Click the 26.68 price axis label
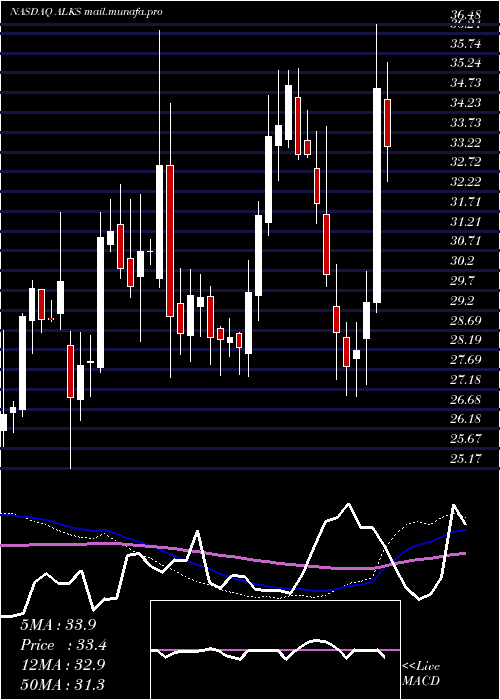The height and width of the screenshot is (700, 500). click(x=466, y=400)
